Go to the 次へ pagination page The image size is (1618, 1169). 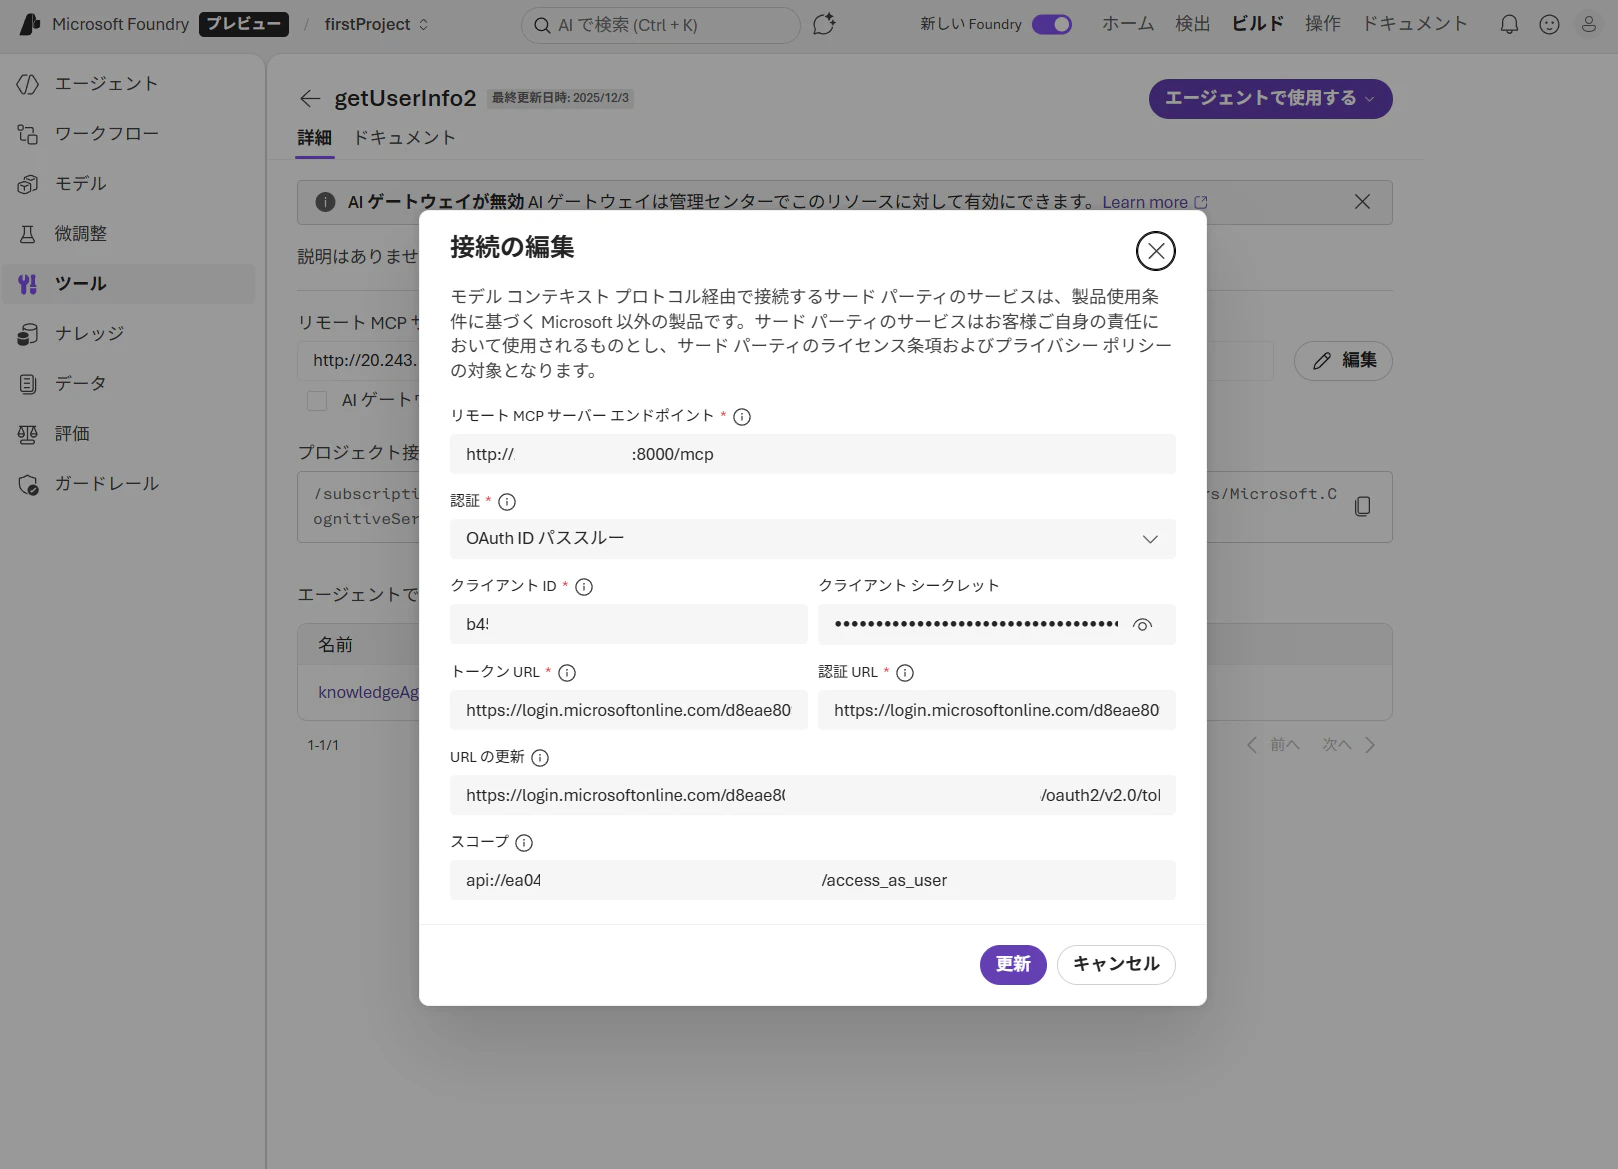coord(1349,745)
